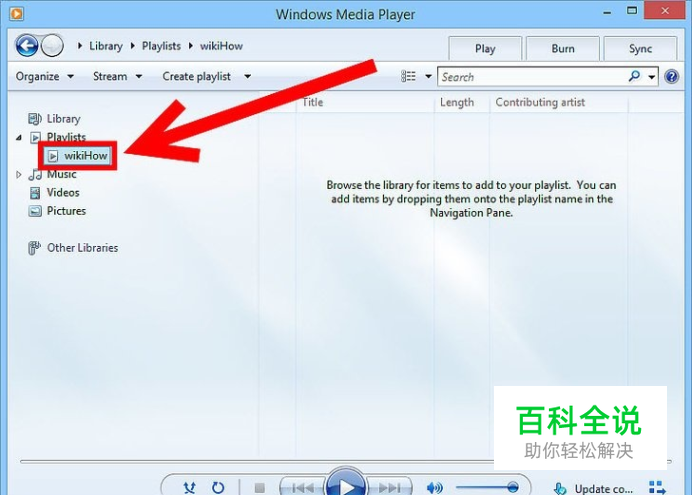
Task: Switch to the Sync tab
Action: [640, 49]
